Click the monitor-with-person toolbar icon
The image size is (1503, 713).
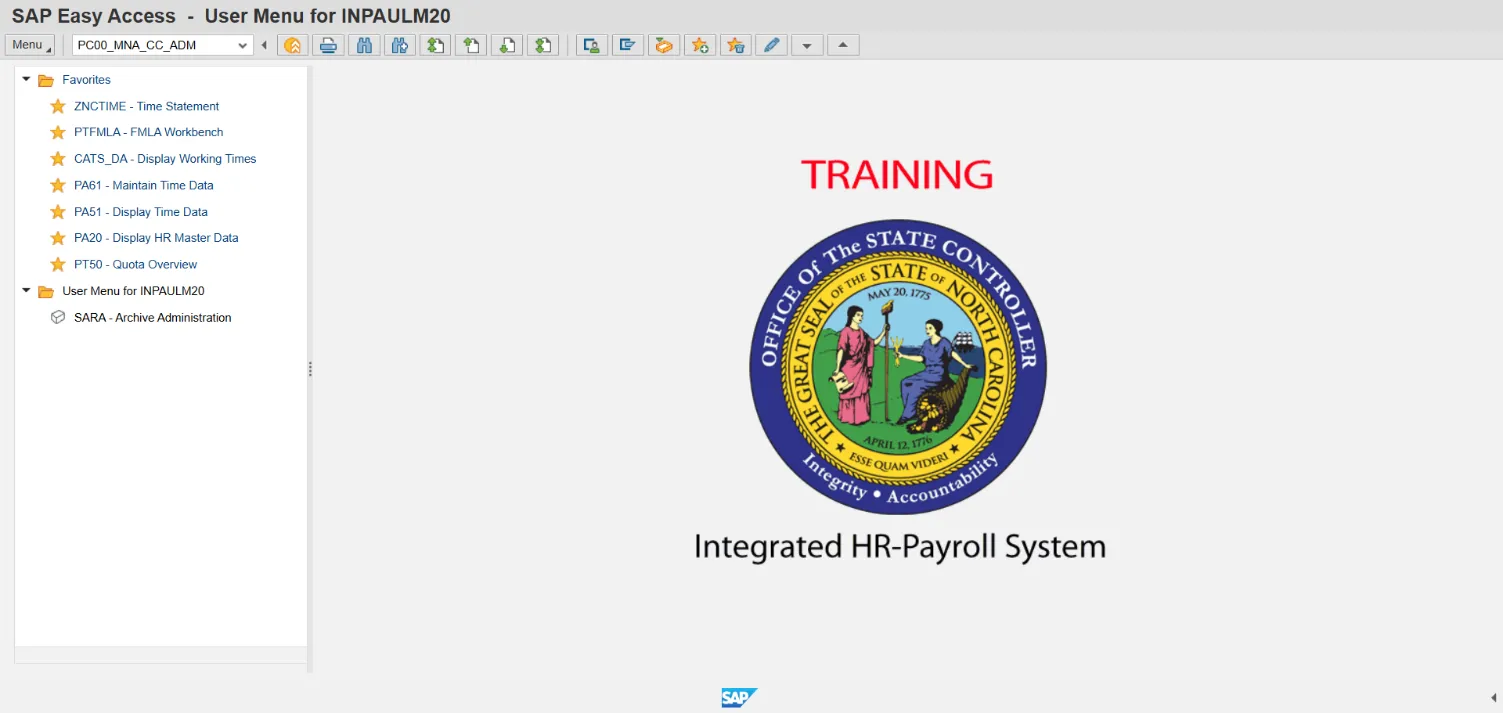coord(592,46)
